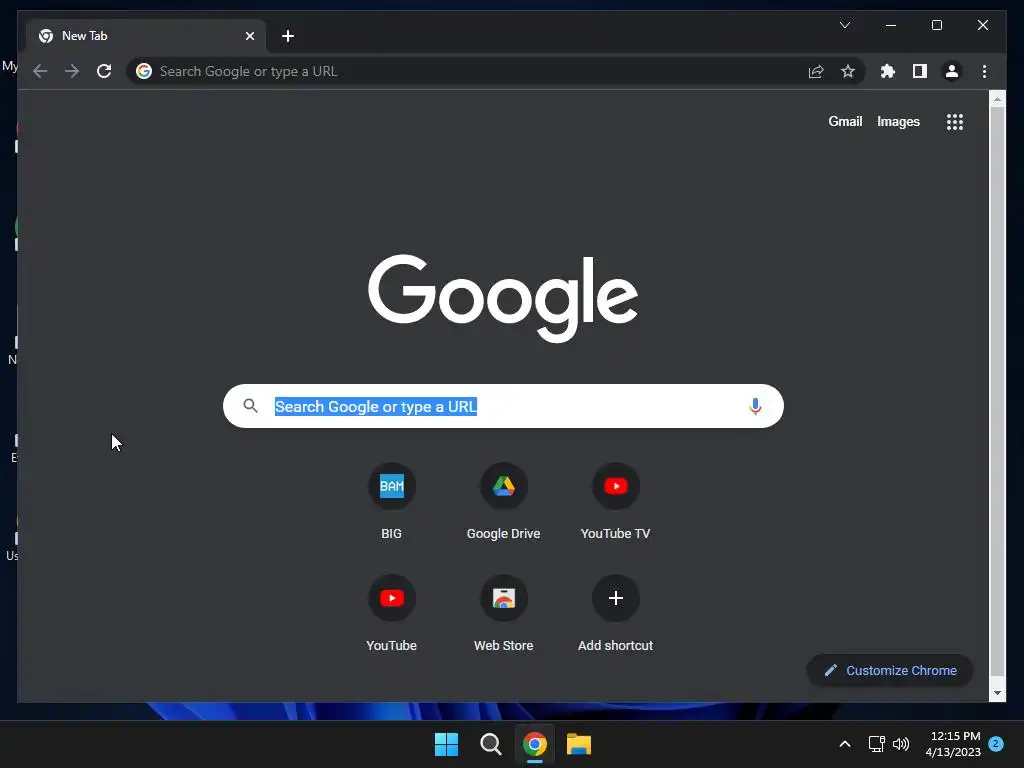This screenshot has height=768, width=1024.
Task: Click the forward navigation arrow
Action: 72,71
